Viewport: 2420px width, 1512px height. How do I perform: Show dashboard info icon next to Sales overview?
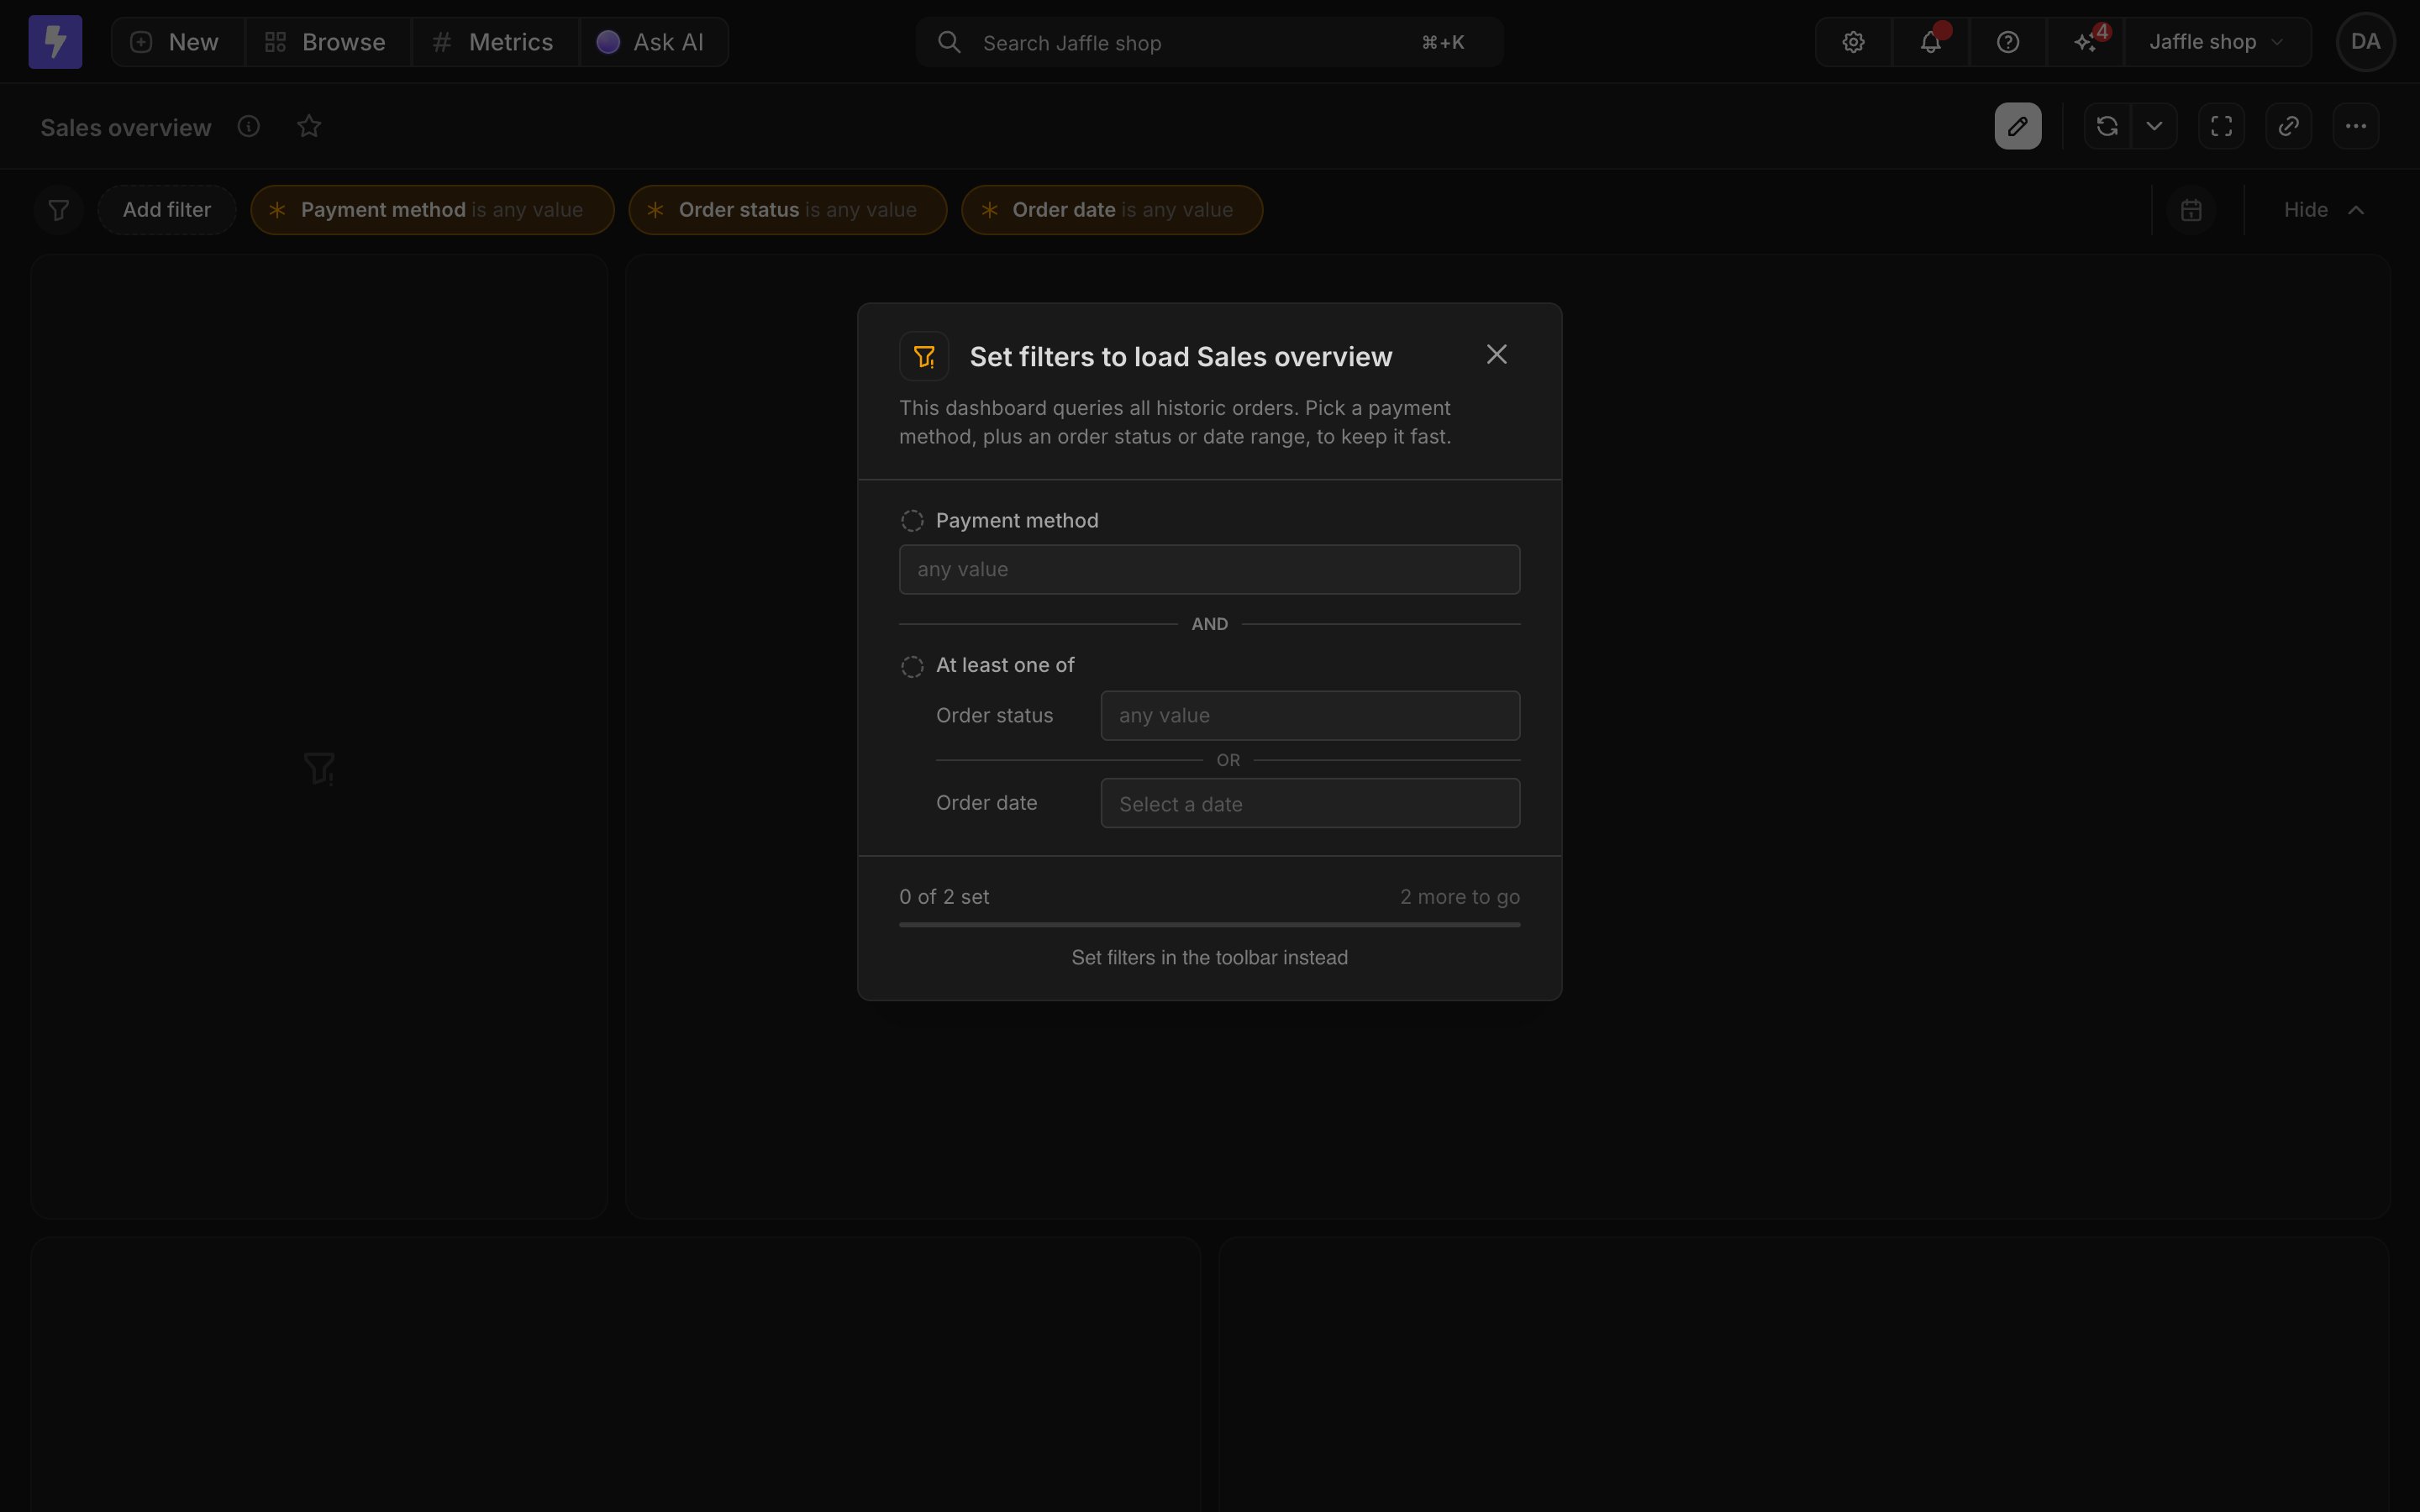249,126
